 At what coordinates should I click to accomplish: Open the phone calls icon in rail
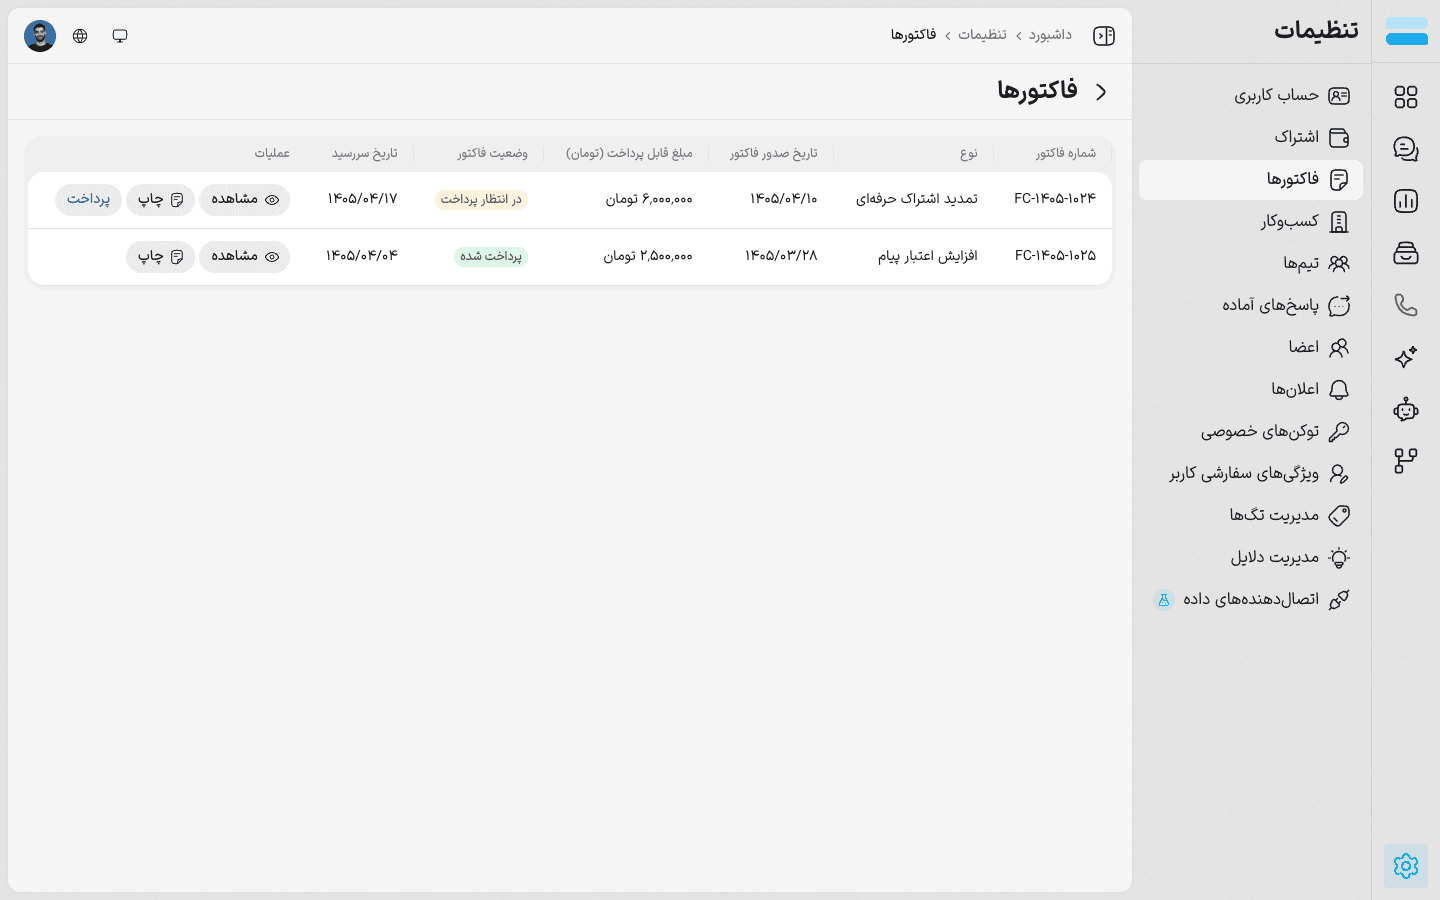tap(1406, 305)
